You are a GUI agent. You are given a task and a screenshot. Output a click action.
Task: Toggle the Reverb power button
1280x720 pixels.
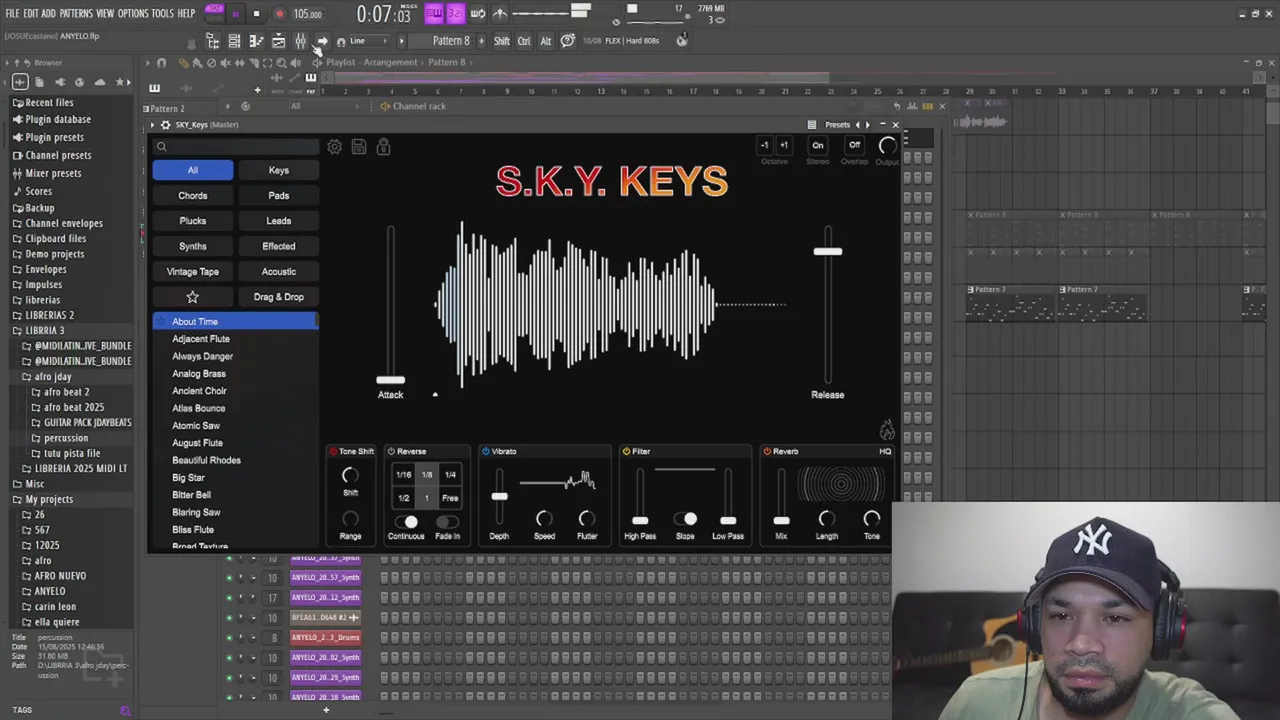pyautogui.click(x=767, y=451)
